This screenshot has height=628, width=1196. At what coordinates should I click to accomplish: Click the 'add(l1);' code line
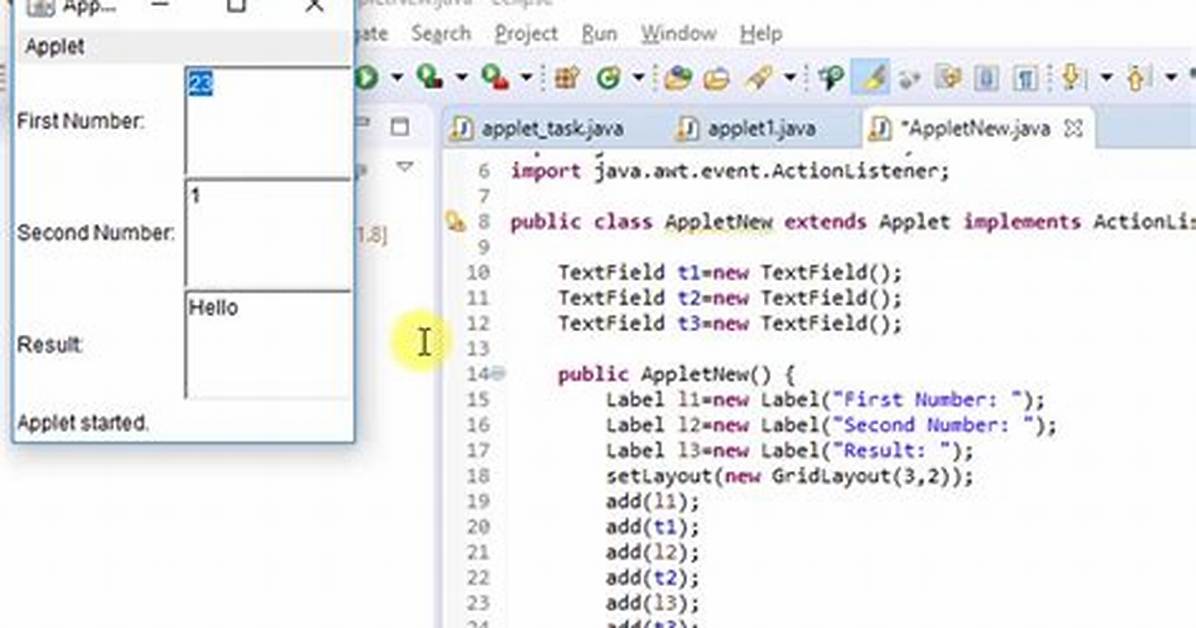coord(652,501)
